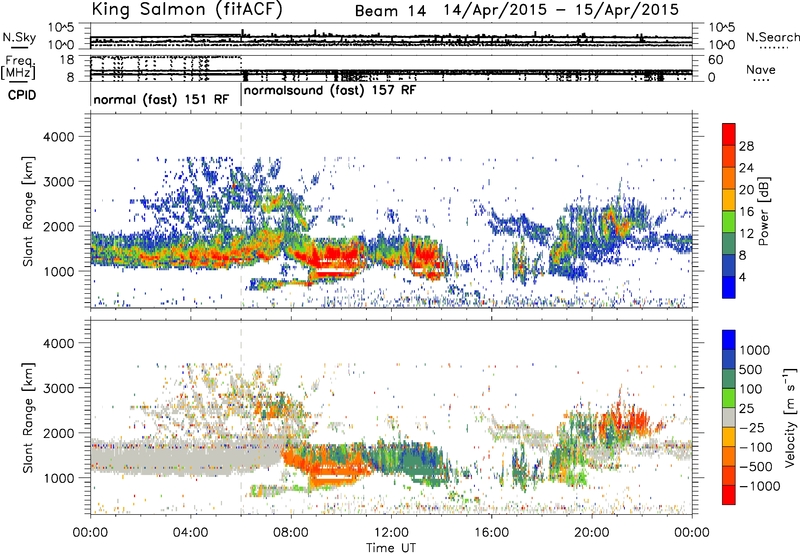Click the "N.Search" legend label
The image size is (800, 554).
(x=773, y=37)
